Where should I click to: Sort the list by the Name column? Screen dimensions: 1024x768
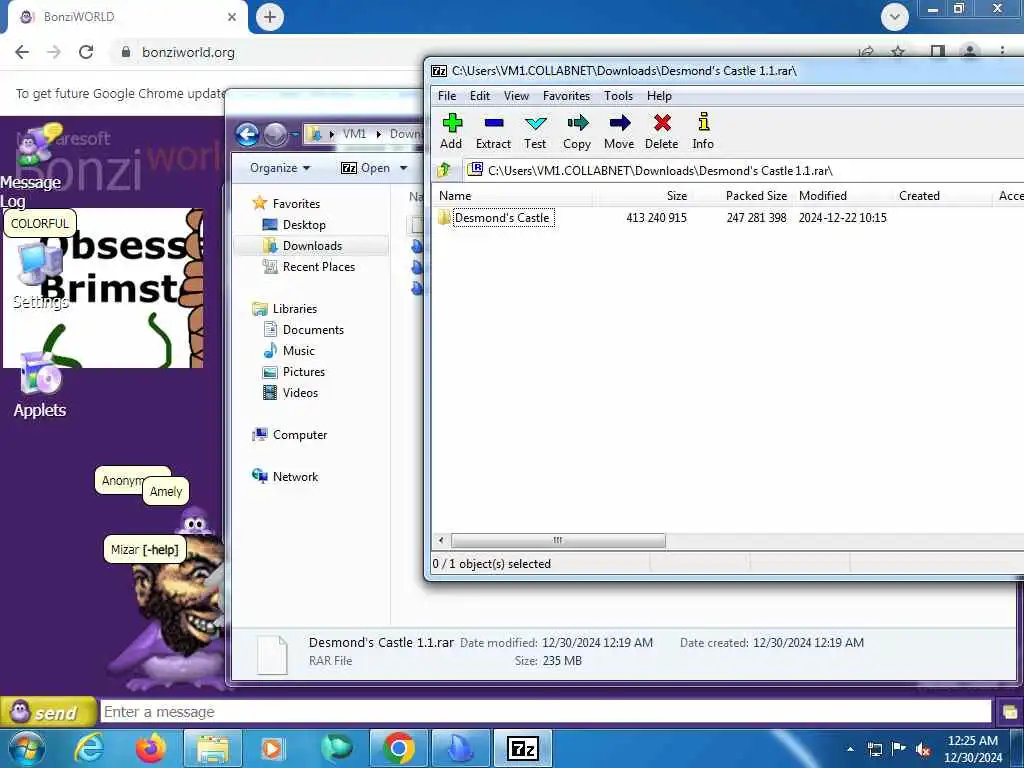513,195
